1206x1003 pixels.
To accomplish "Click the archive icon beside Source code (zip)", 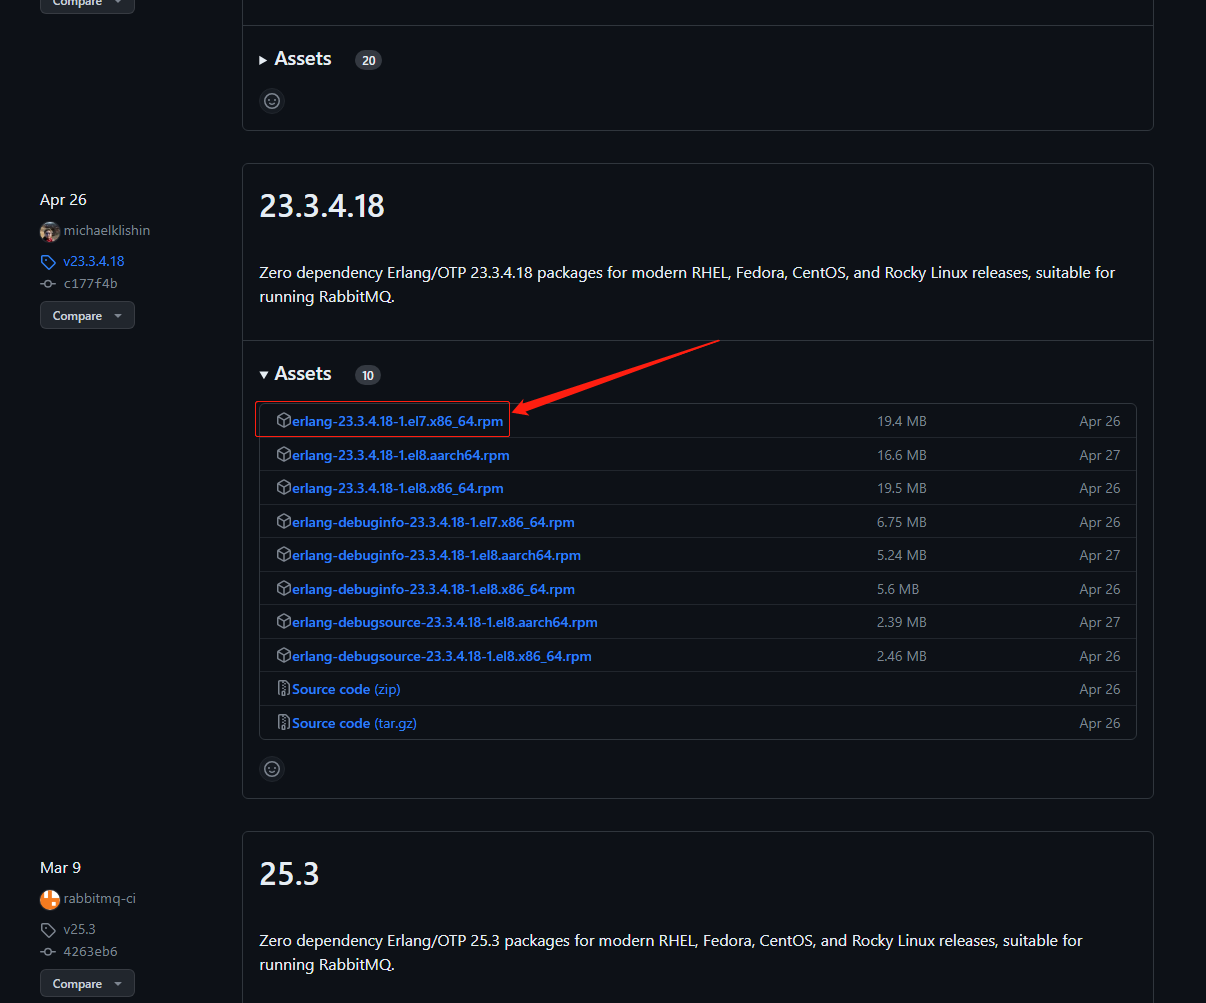I will [284, 689].
